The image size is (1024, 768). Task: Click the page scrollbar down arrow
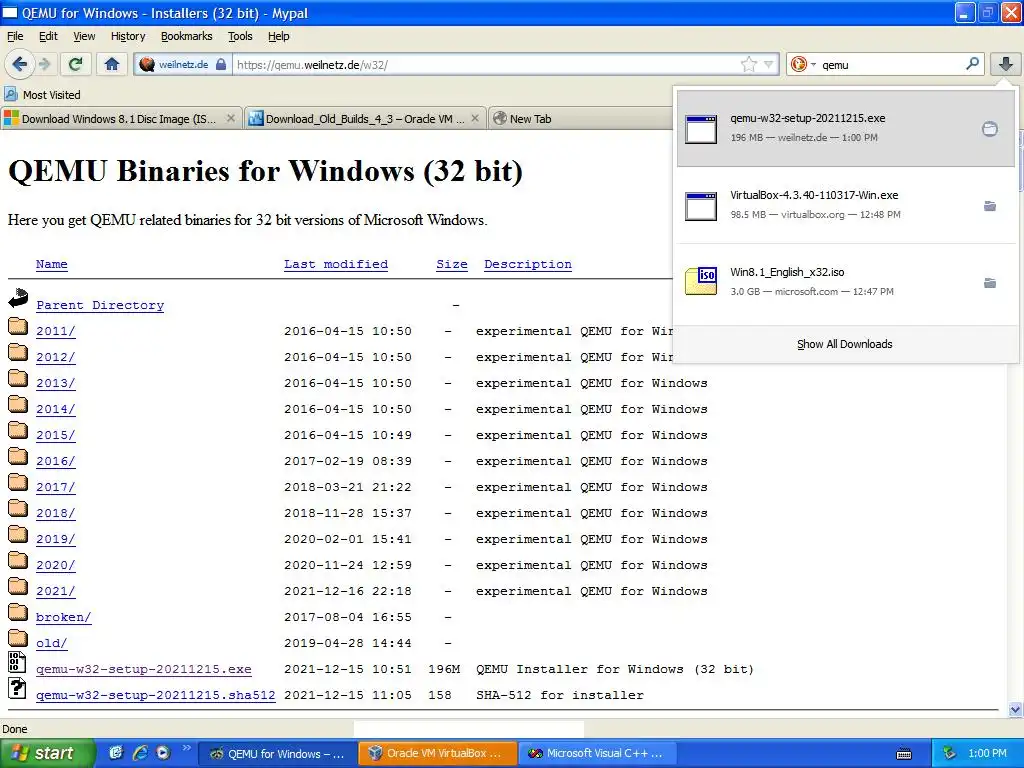click(x=1016, y=709)
